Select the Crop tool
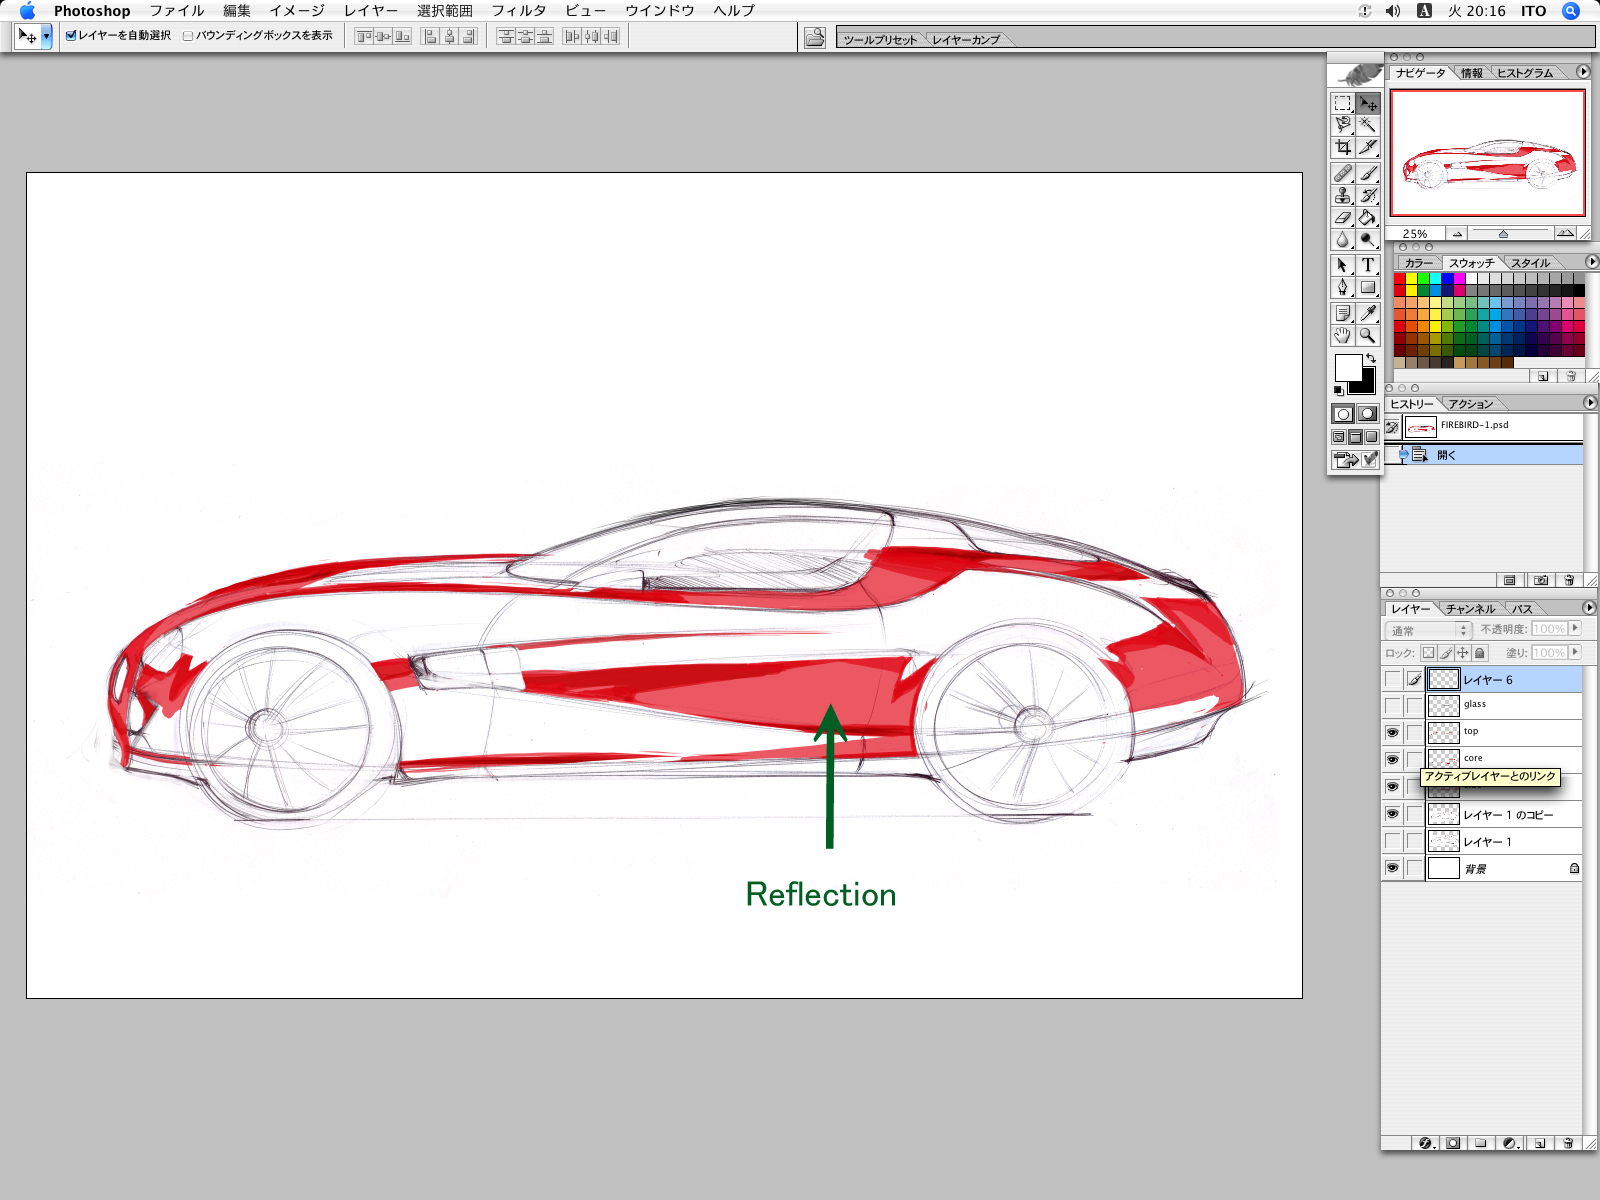Image resolution: width=1600 pixels, height=1200 pixels. tap(1343, 147)
